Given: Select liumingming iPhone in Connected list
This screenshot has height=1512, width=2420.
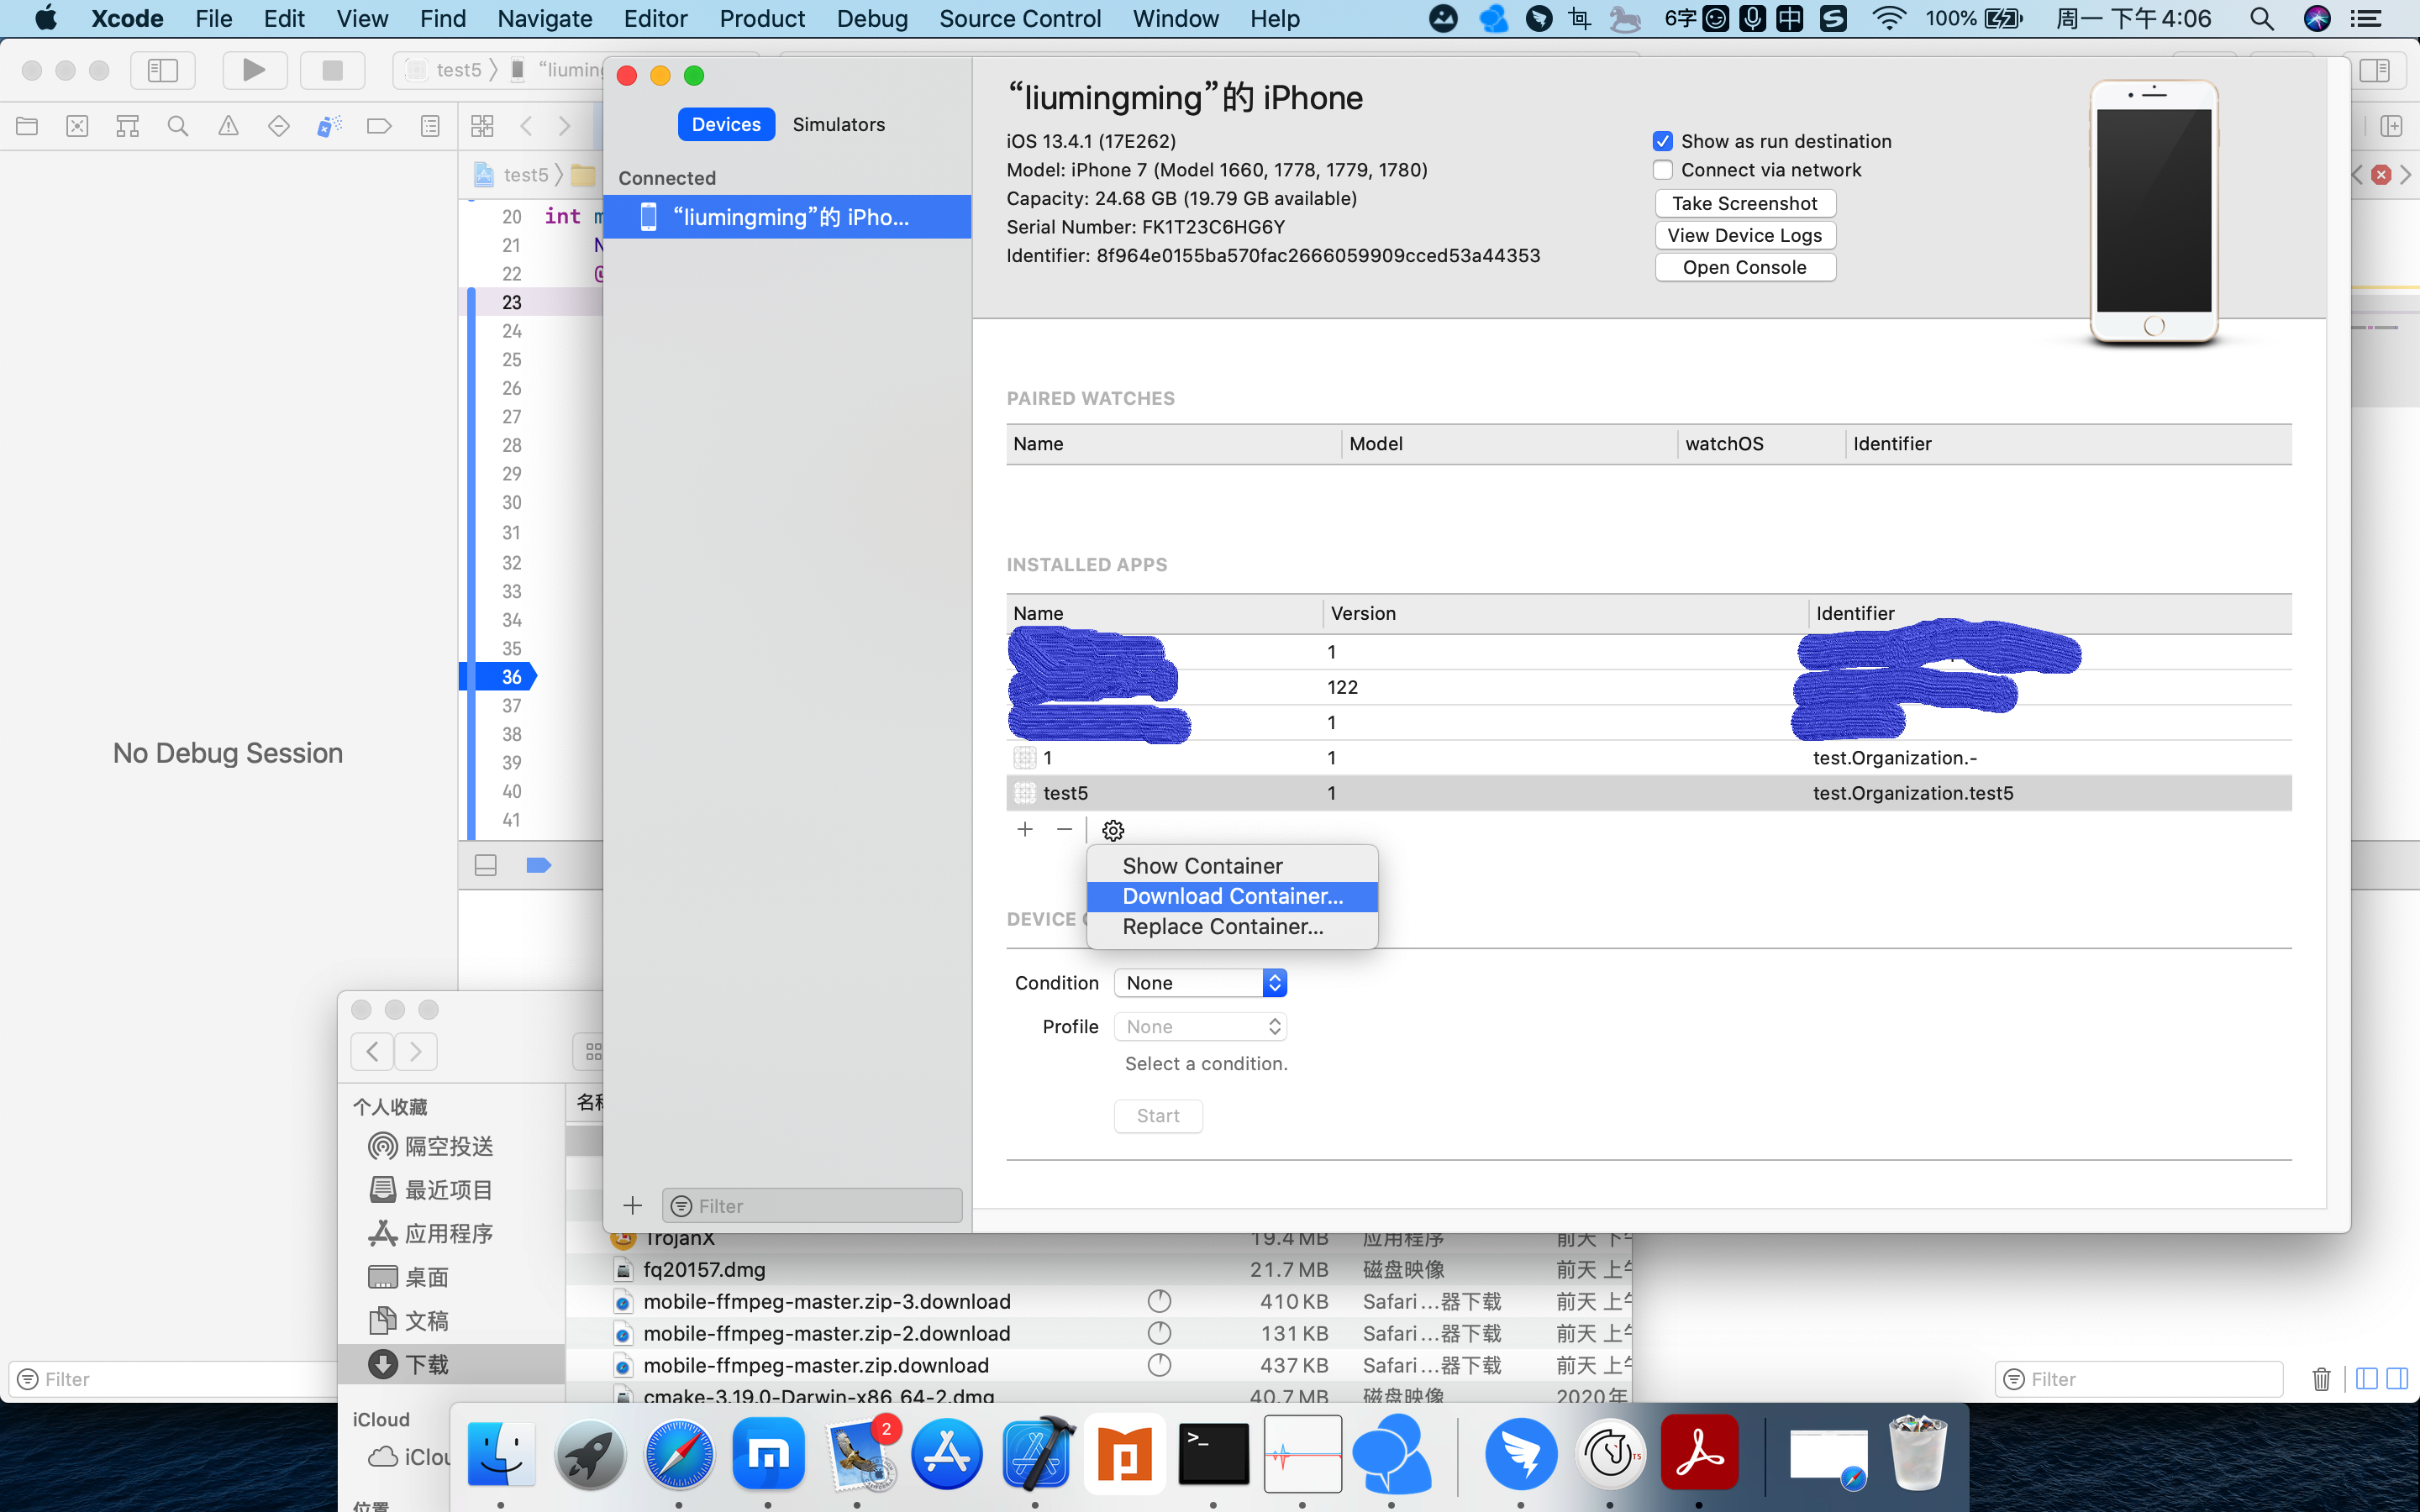Looking at the screenshot, I should point(788,217).
